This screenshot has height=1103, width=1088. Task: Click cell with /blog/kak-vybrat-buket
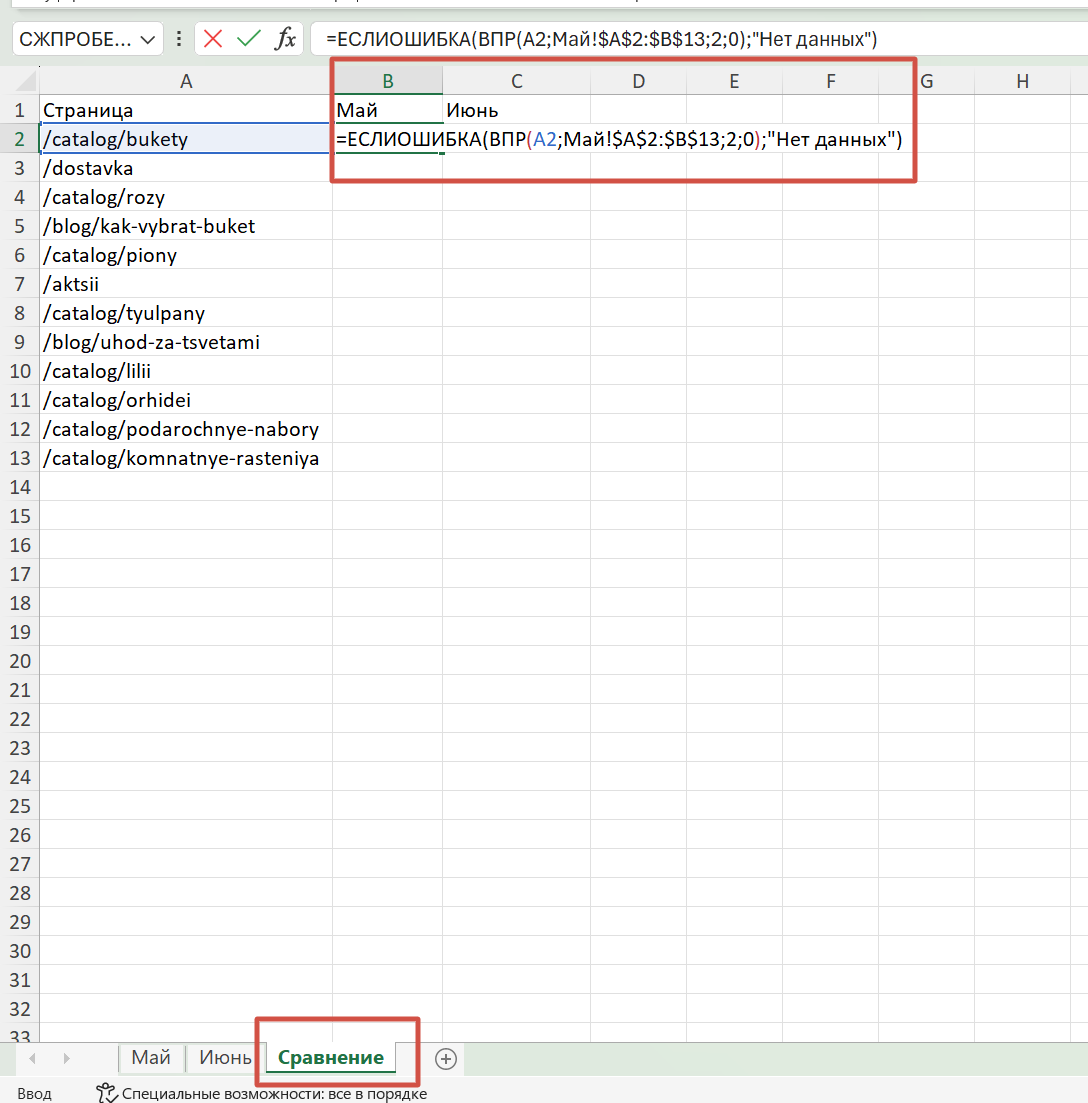186,227
